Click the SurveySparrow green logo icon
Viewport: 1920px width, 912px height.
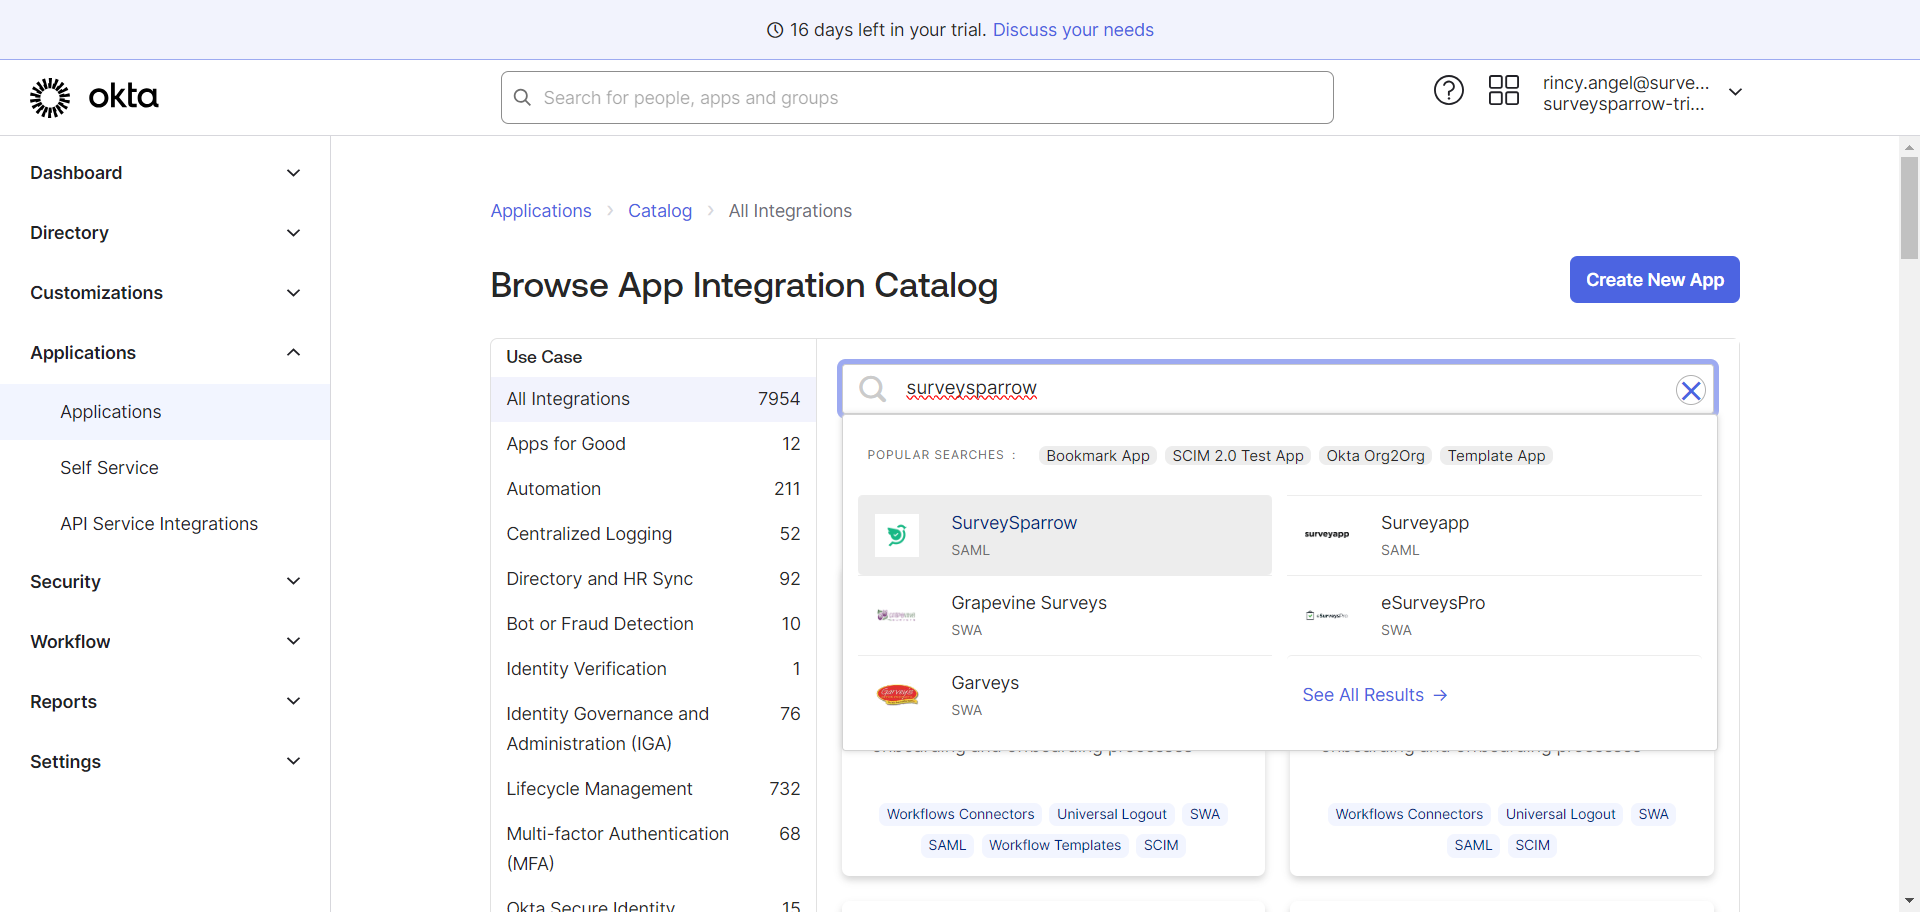(x=897, y=535)
